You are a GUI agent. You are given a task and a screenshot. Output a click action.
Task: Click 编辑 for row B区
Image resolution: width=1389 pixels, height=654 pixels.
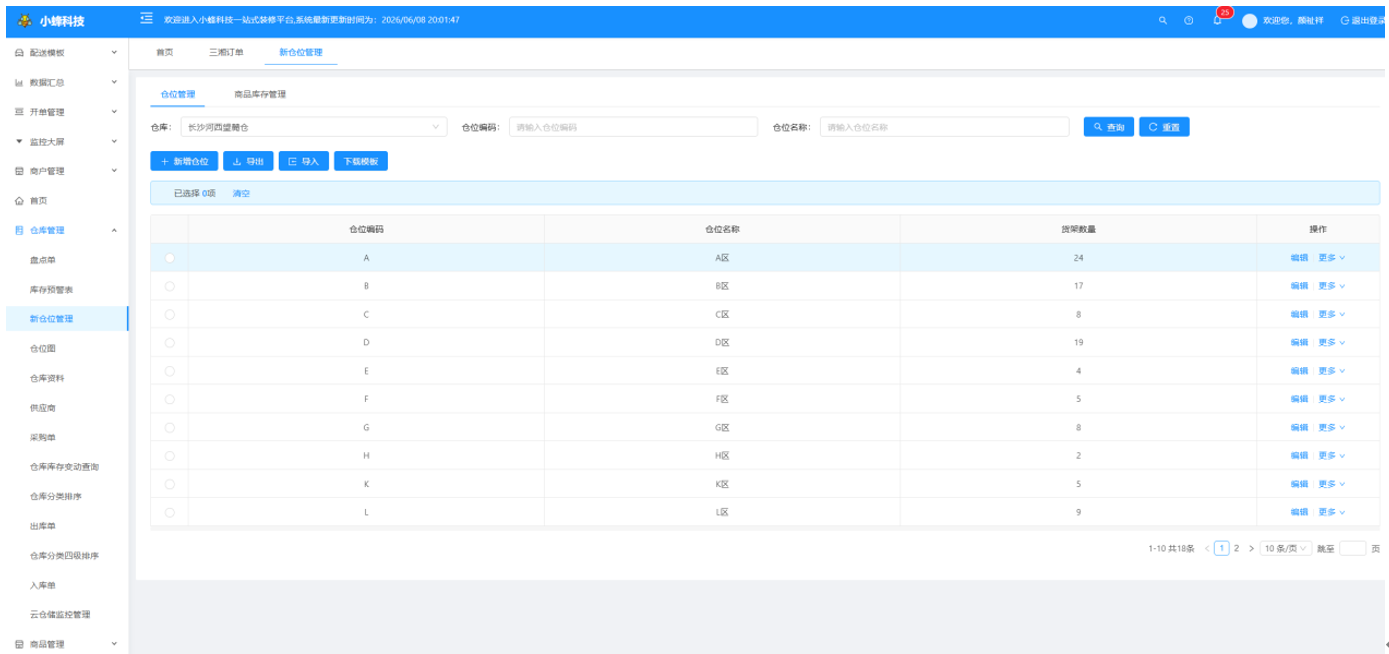click(x=1299, y=286)
